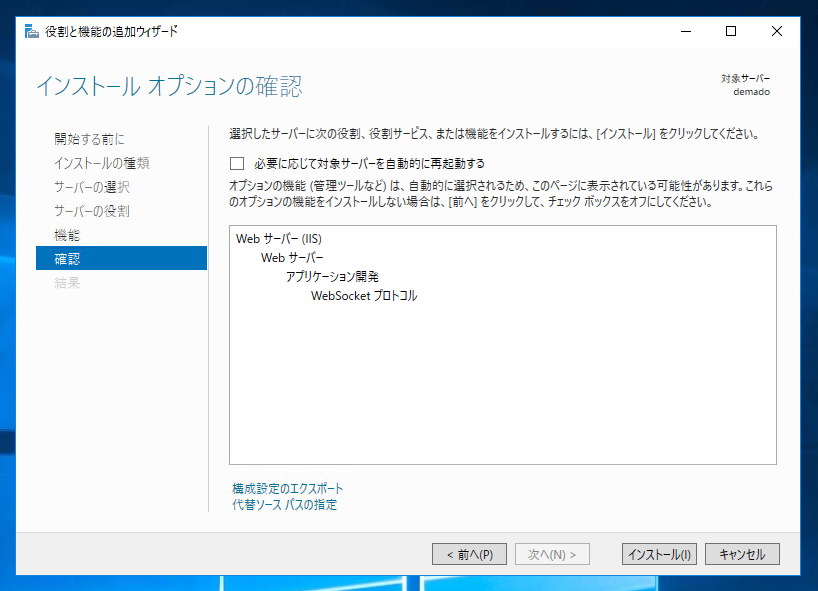Open インストールの種類 step
Image resolution: width=818 pixels, height=591 pixels.
click(x=102, y=163)
